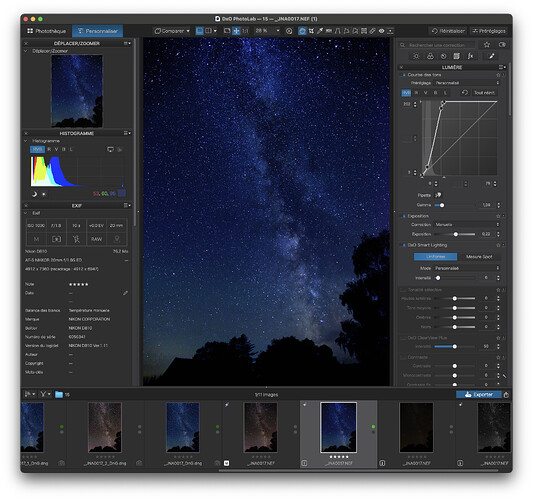Open the Color corrections group icon
The width and height of the screenshot is (533, 500).
click(430, 56)
